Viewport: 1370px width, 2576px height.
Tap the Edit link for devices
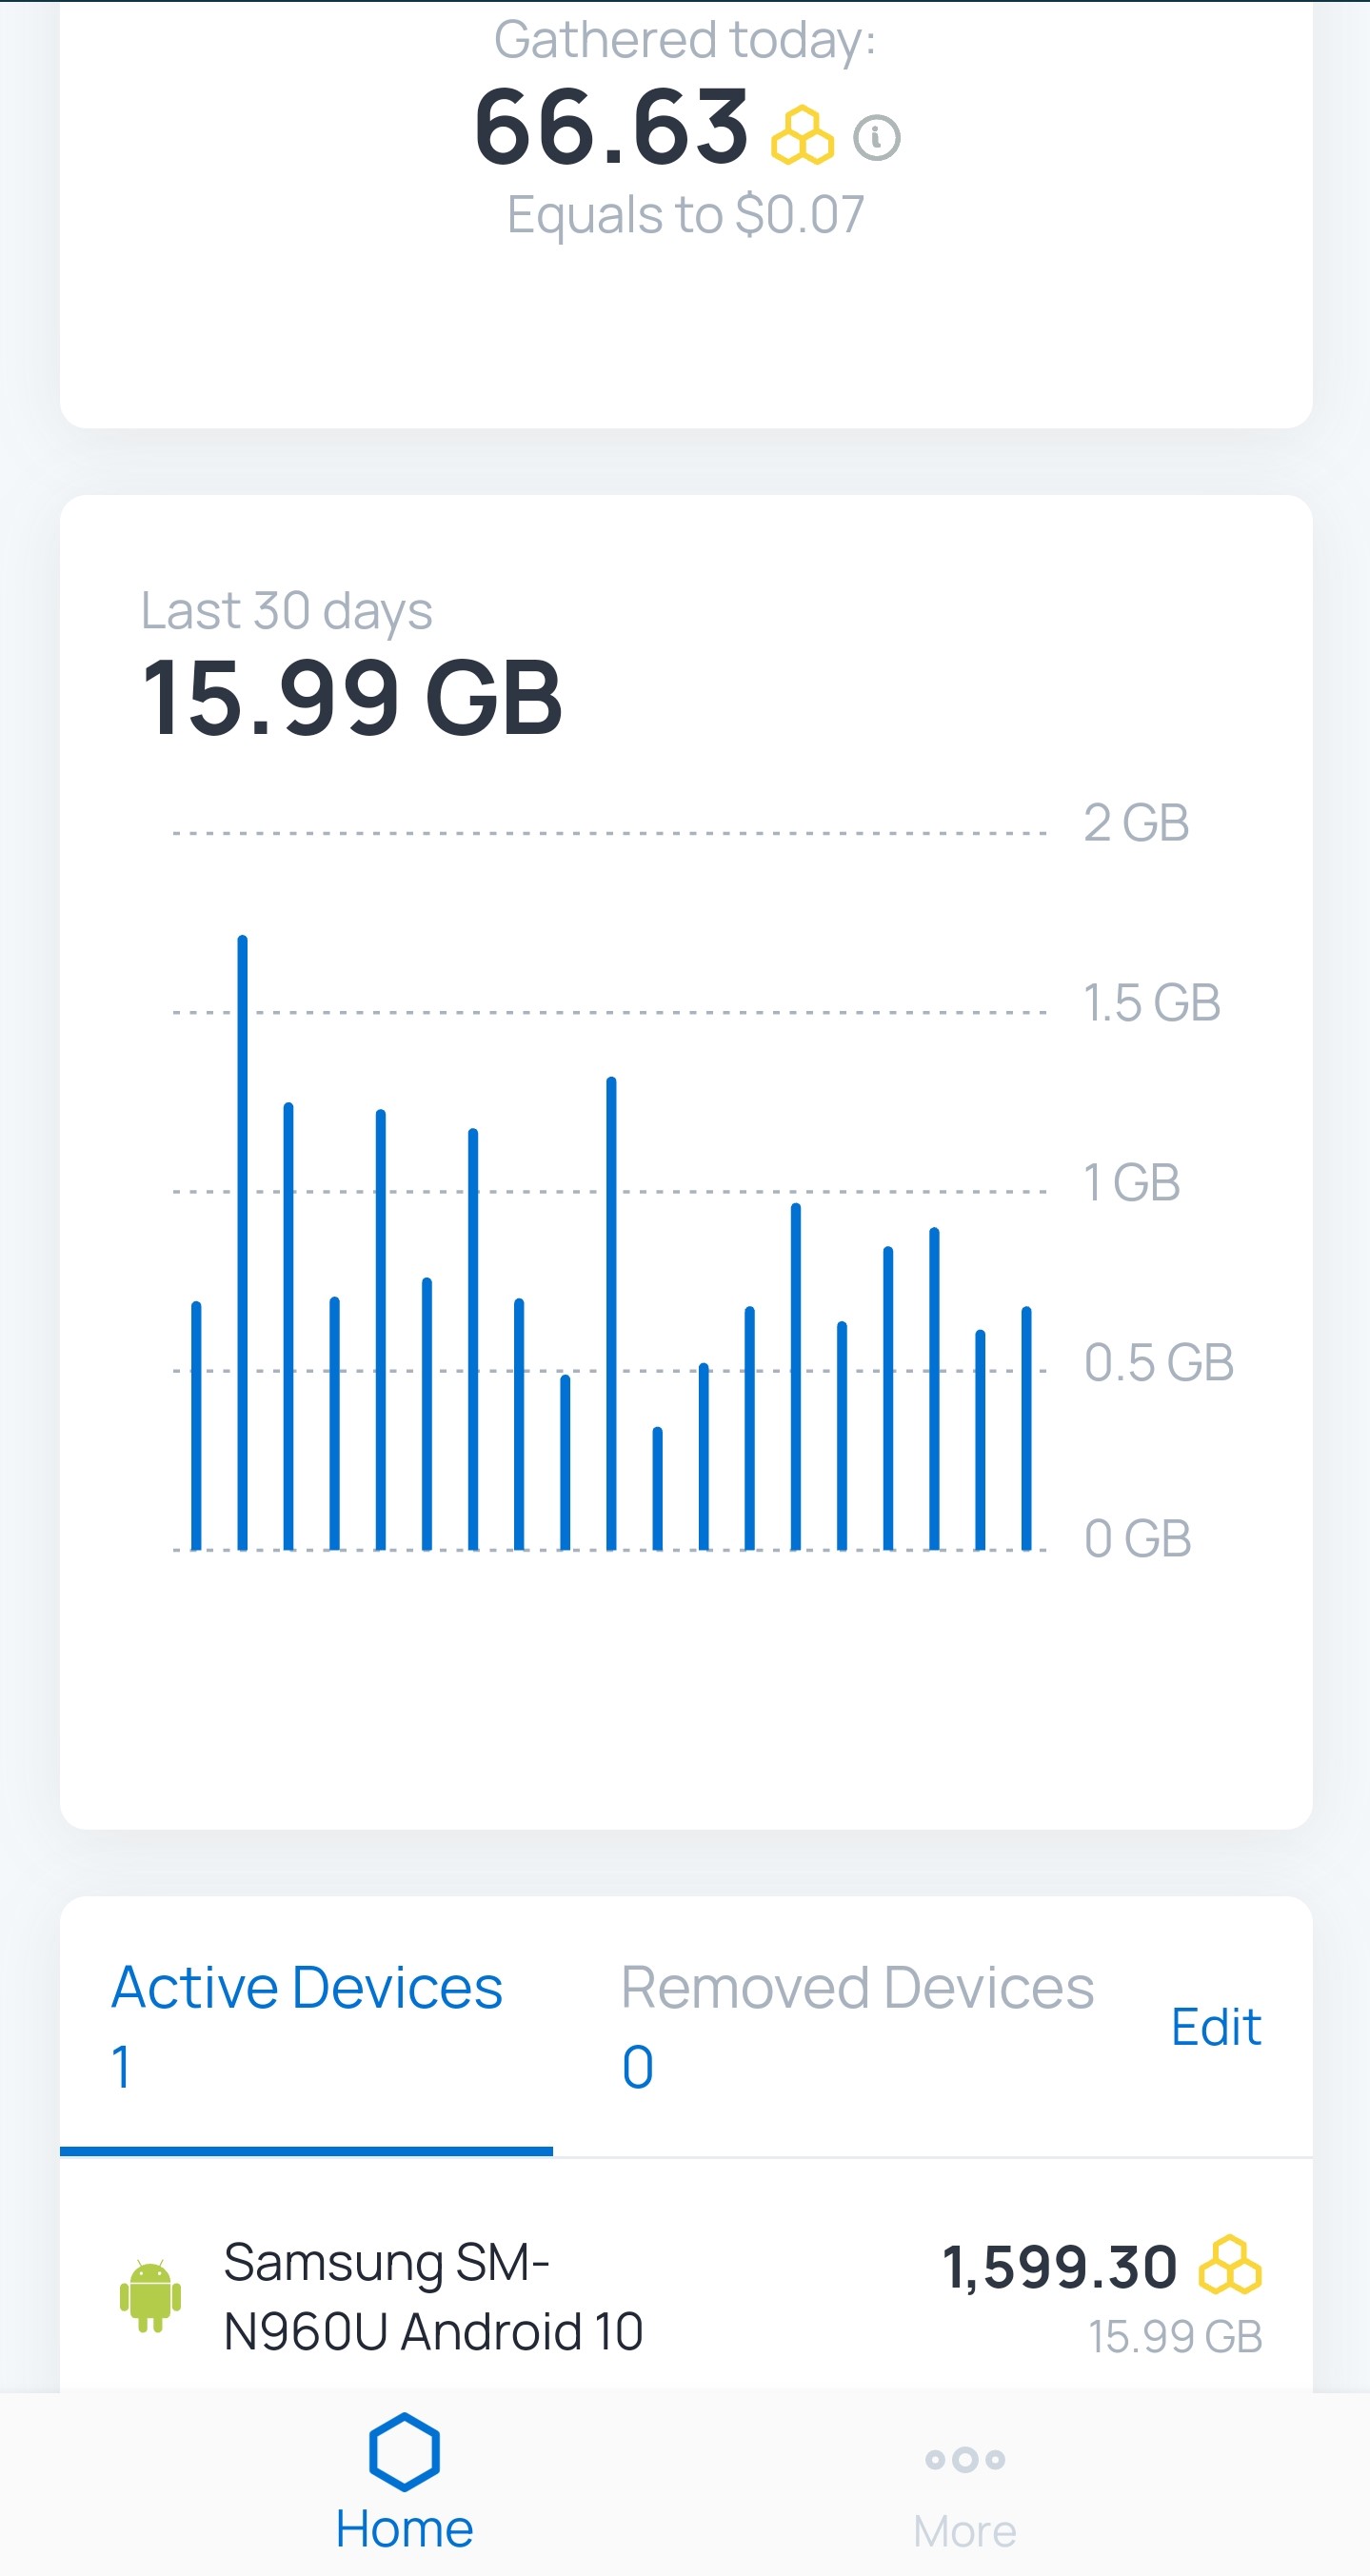[x=1215, y=2027]
